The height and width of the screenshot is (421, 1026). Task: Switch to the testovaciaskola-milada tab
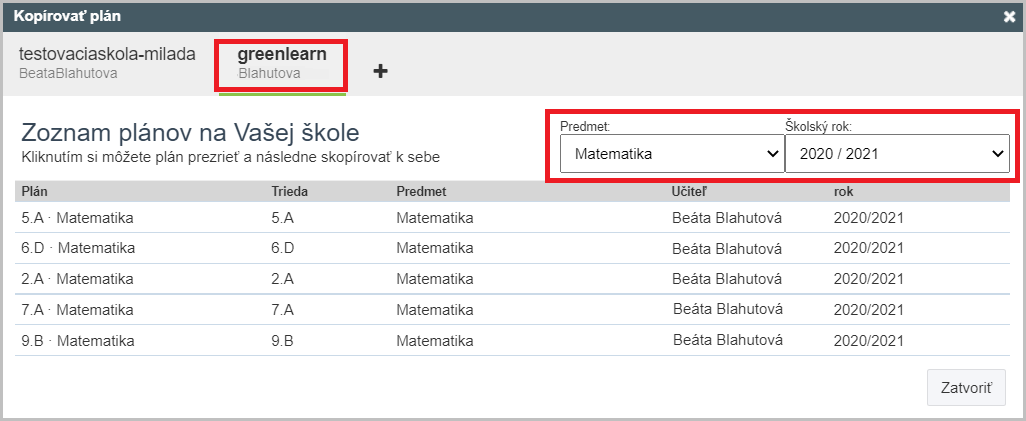(107, 62)
